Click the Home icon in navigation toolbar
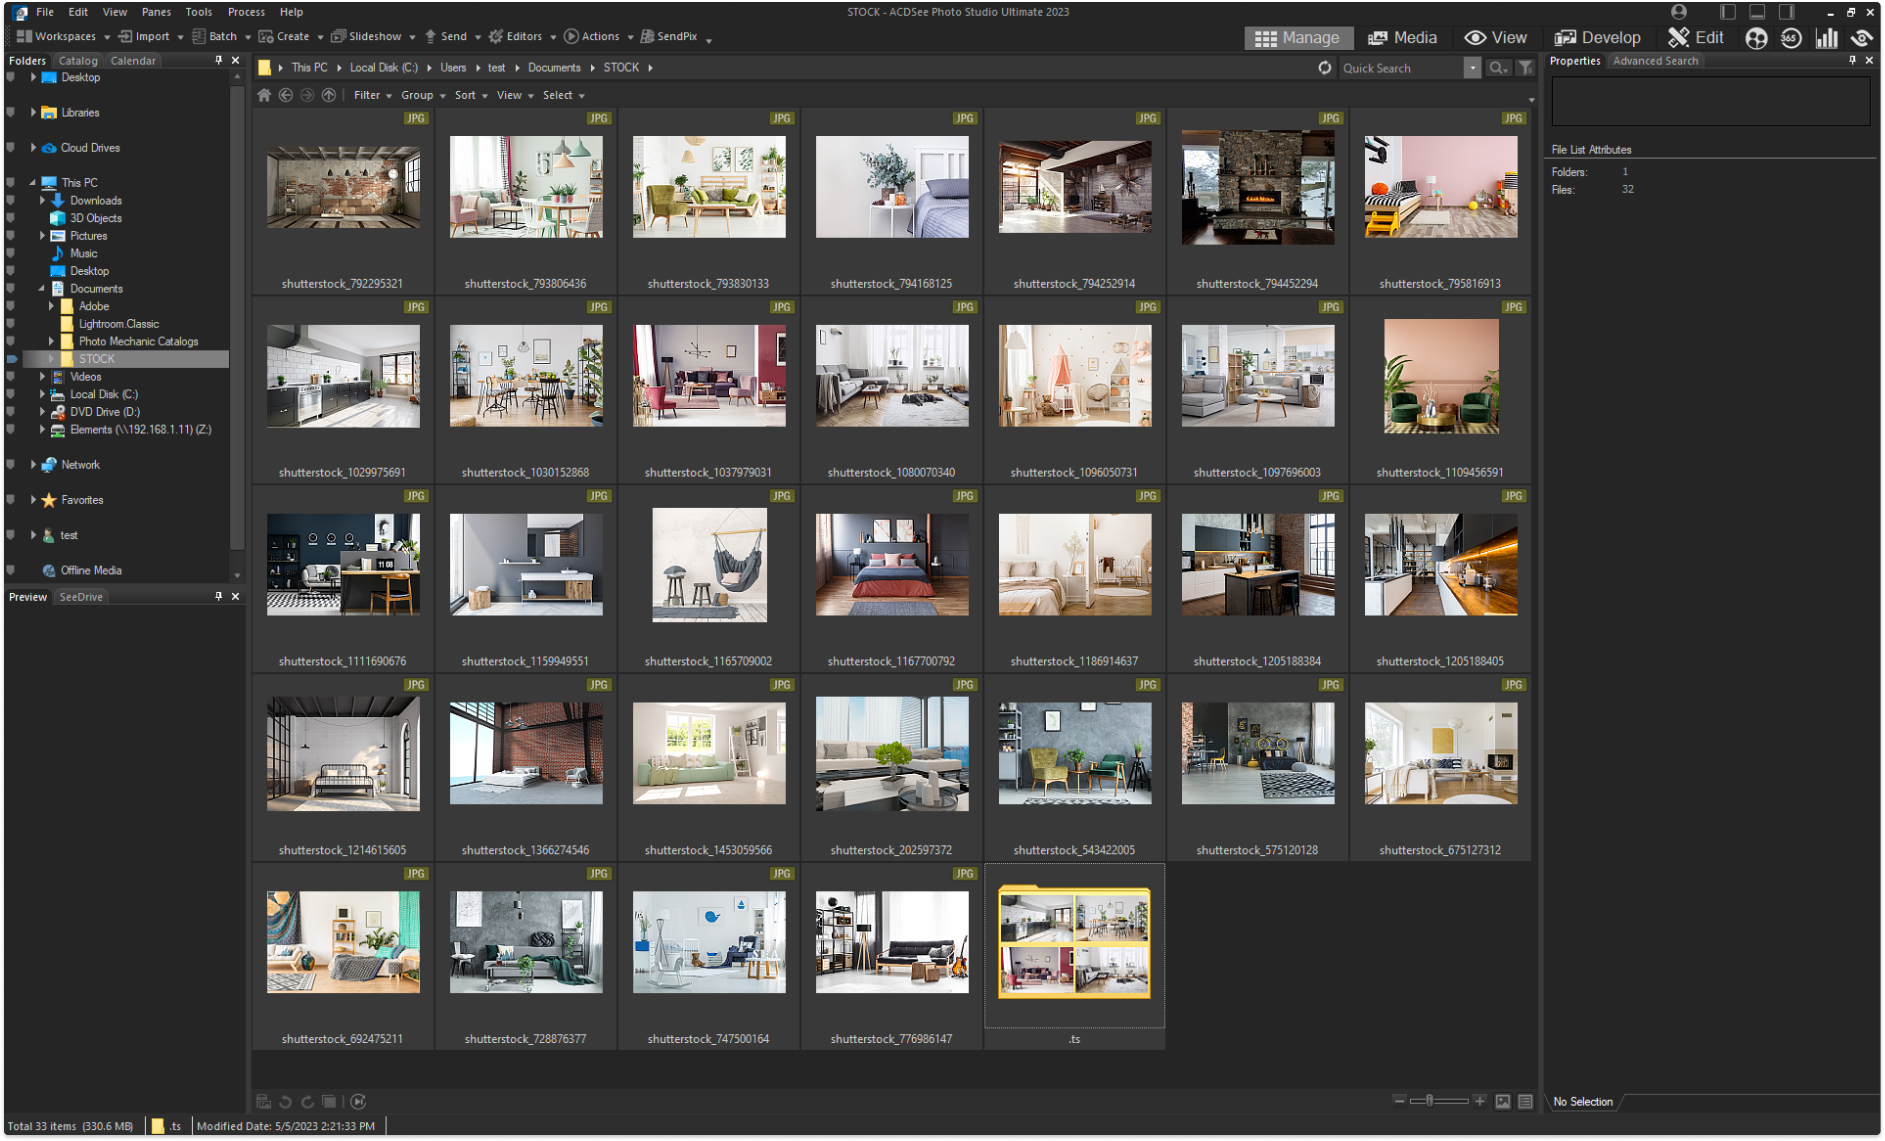1885x1141 pixels. [264, 95]
